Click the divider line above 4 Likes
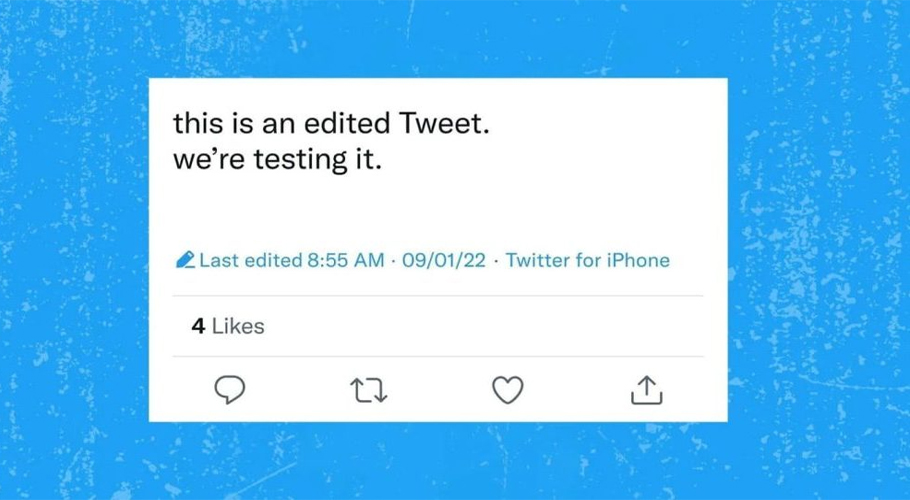The width and height of the screenshot is (910, 500). [438, 296]
